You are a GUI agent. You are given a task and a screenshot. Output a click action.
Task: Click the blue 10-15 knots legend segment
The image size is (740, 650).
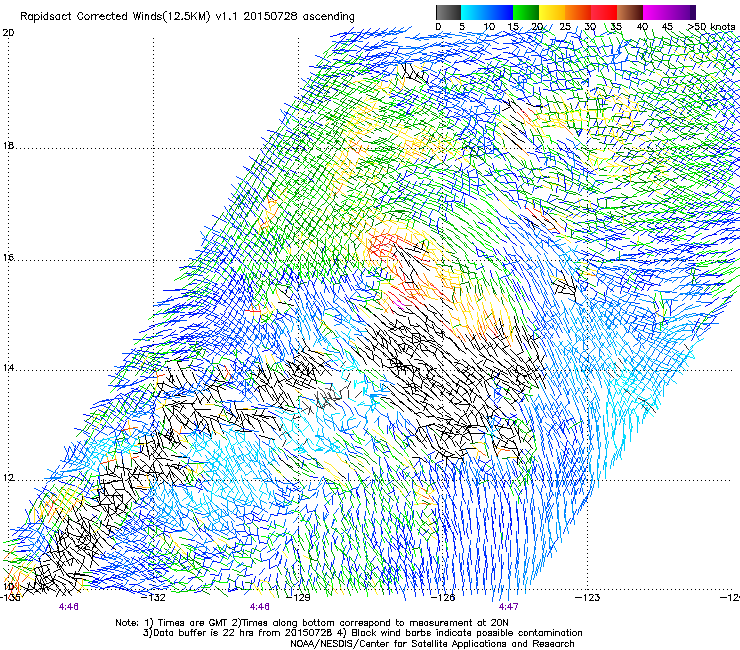pos(500,12)
